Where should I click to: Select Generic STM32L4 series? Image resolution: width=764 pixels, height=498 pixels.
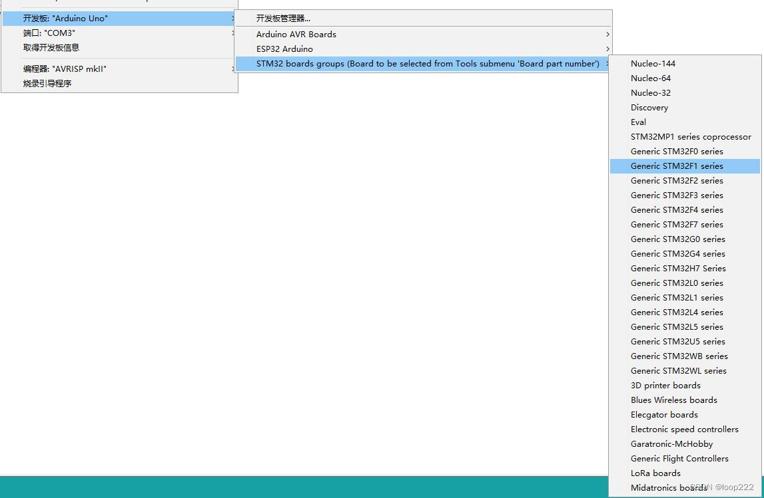(685, 312)
